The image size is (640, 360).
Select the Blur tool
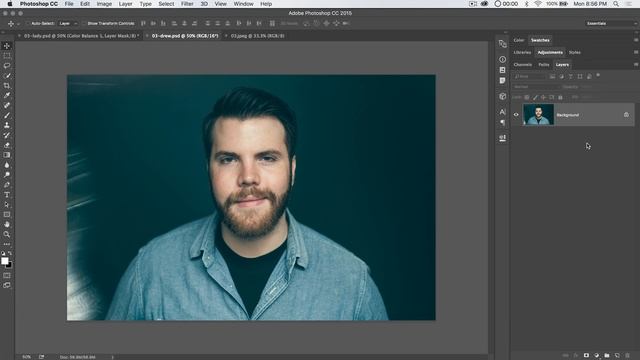point(7,165)
